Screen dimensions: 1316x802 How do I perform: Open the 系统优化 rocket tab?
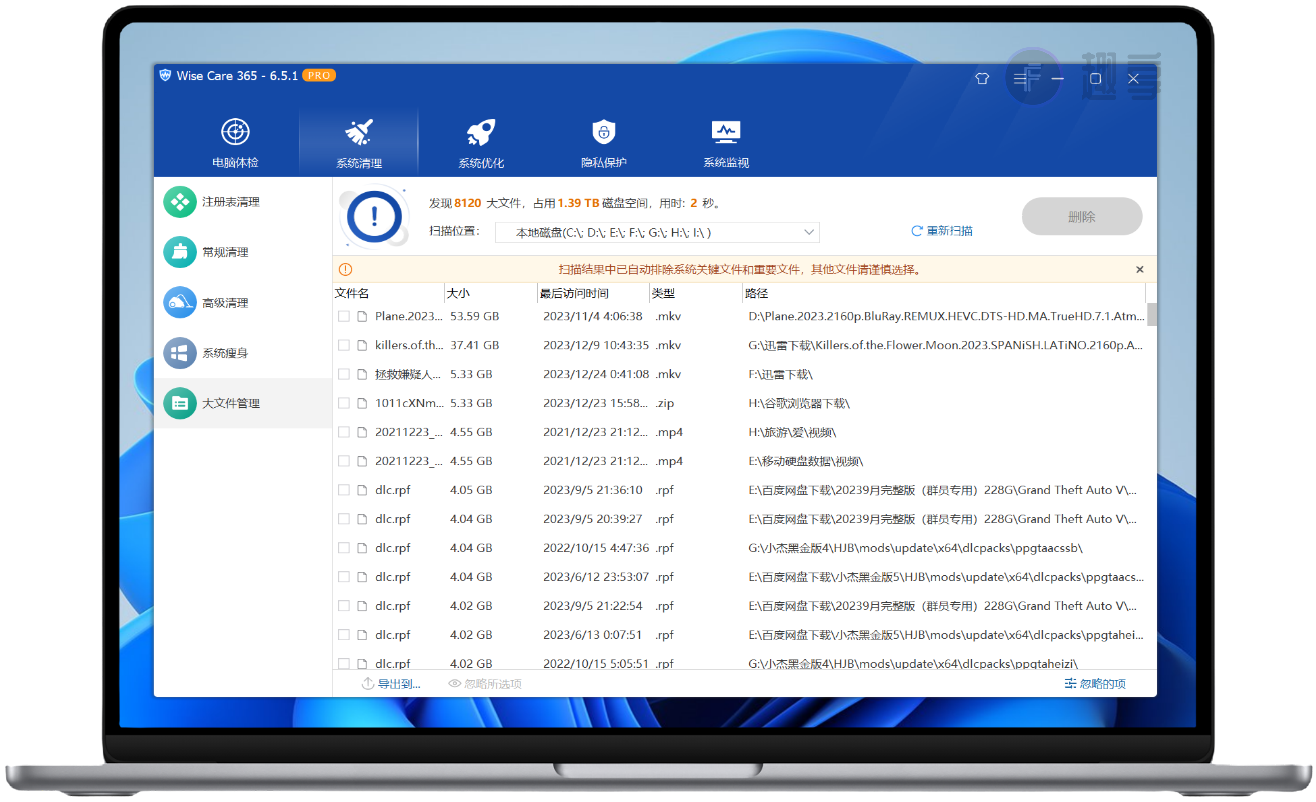click(481, 141)
